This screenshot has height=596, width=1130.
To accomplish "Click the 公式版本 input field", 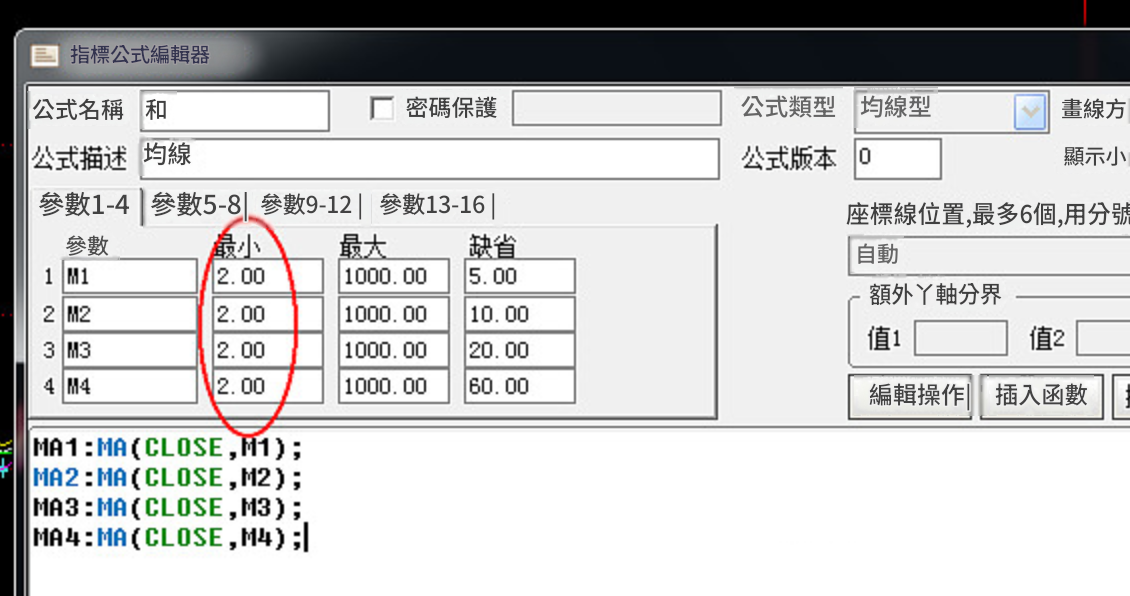I will pos(898,159).
